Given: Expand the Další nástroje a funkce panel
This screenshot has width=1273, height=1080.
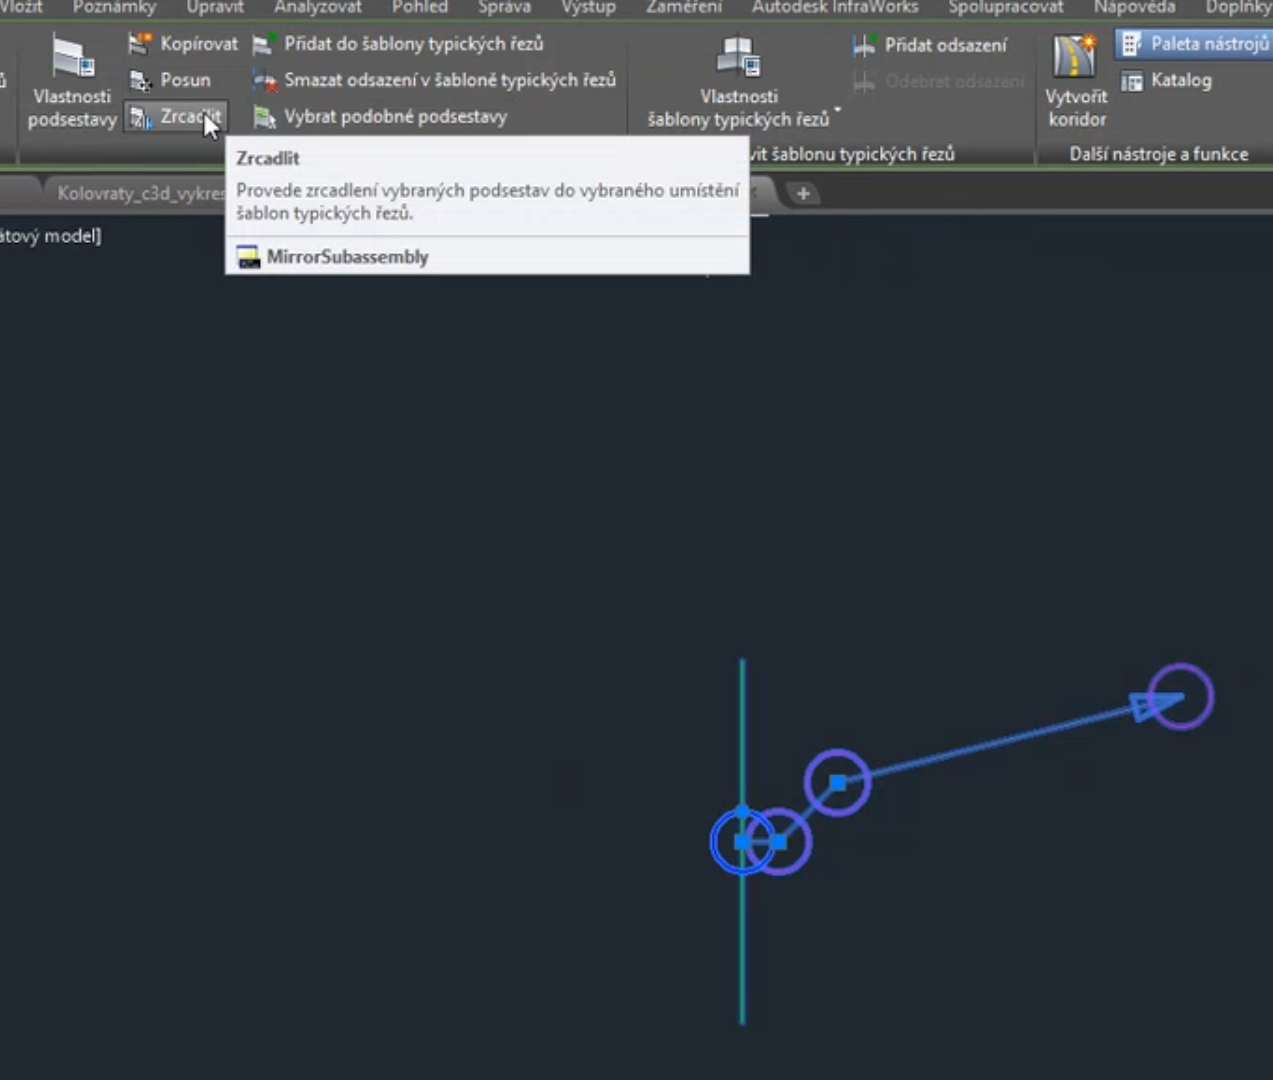Looking at the screenshot, I should (1158, 154).
